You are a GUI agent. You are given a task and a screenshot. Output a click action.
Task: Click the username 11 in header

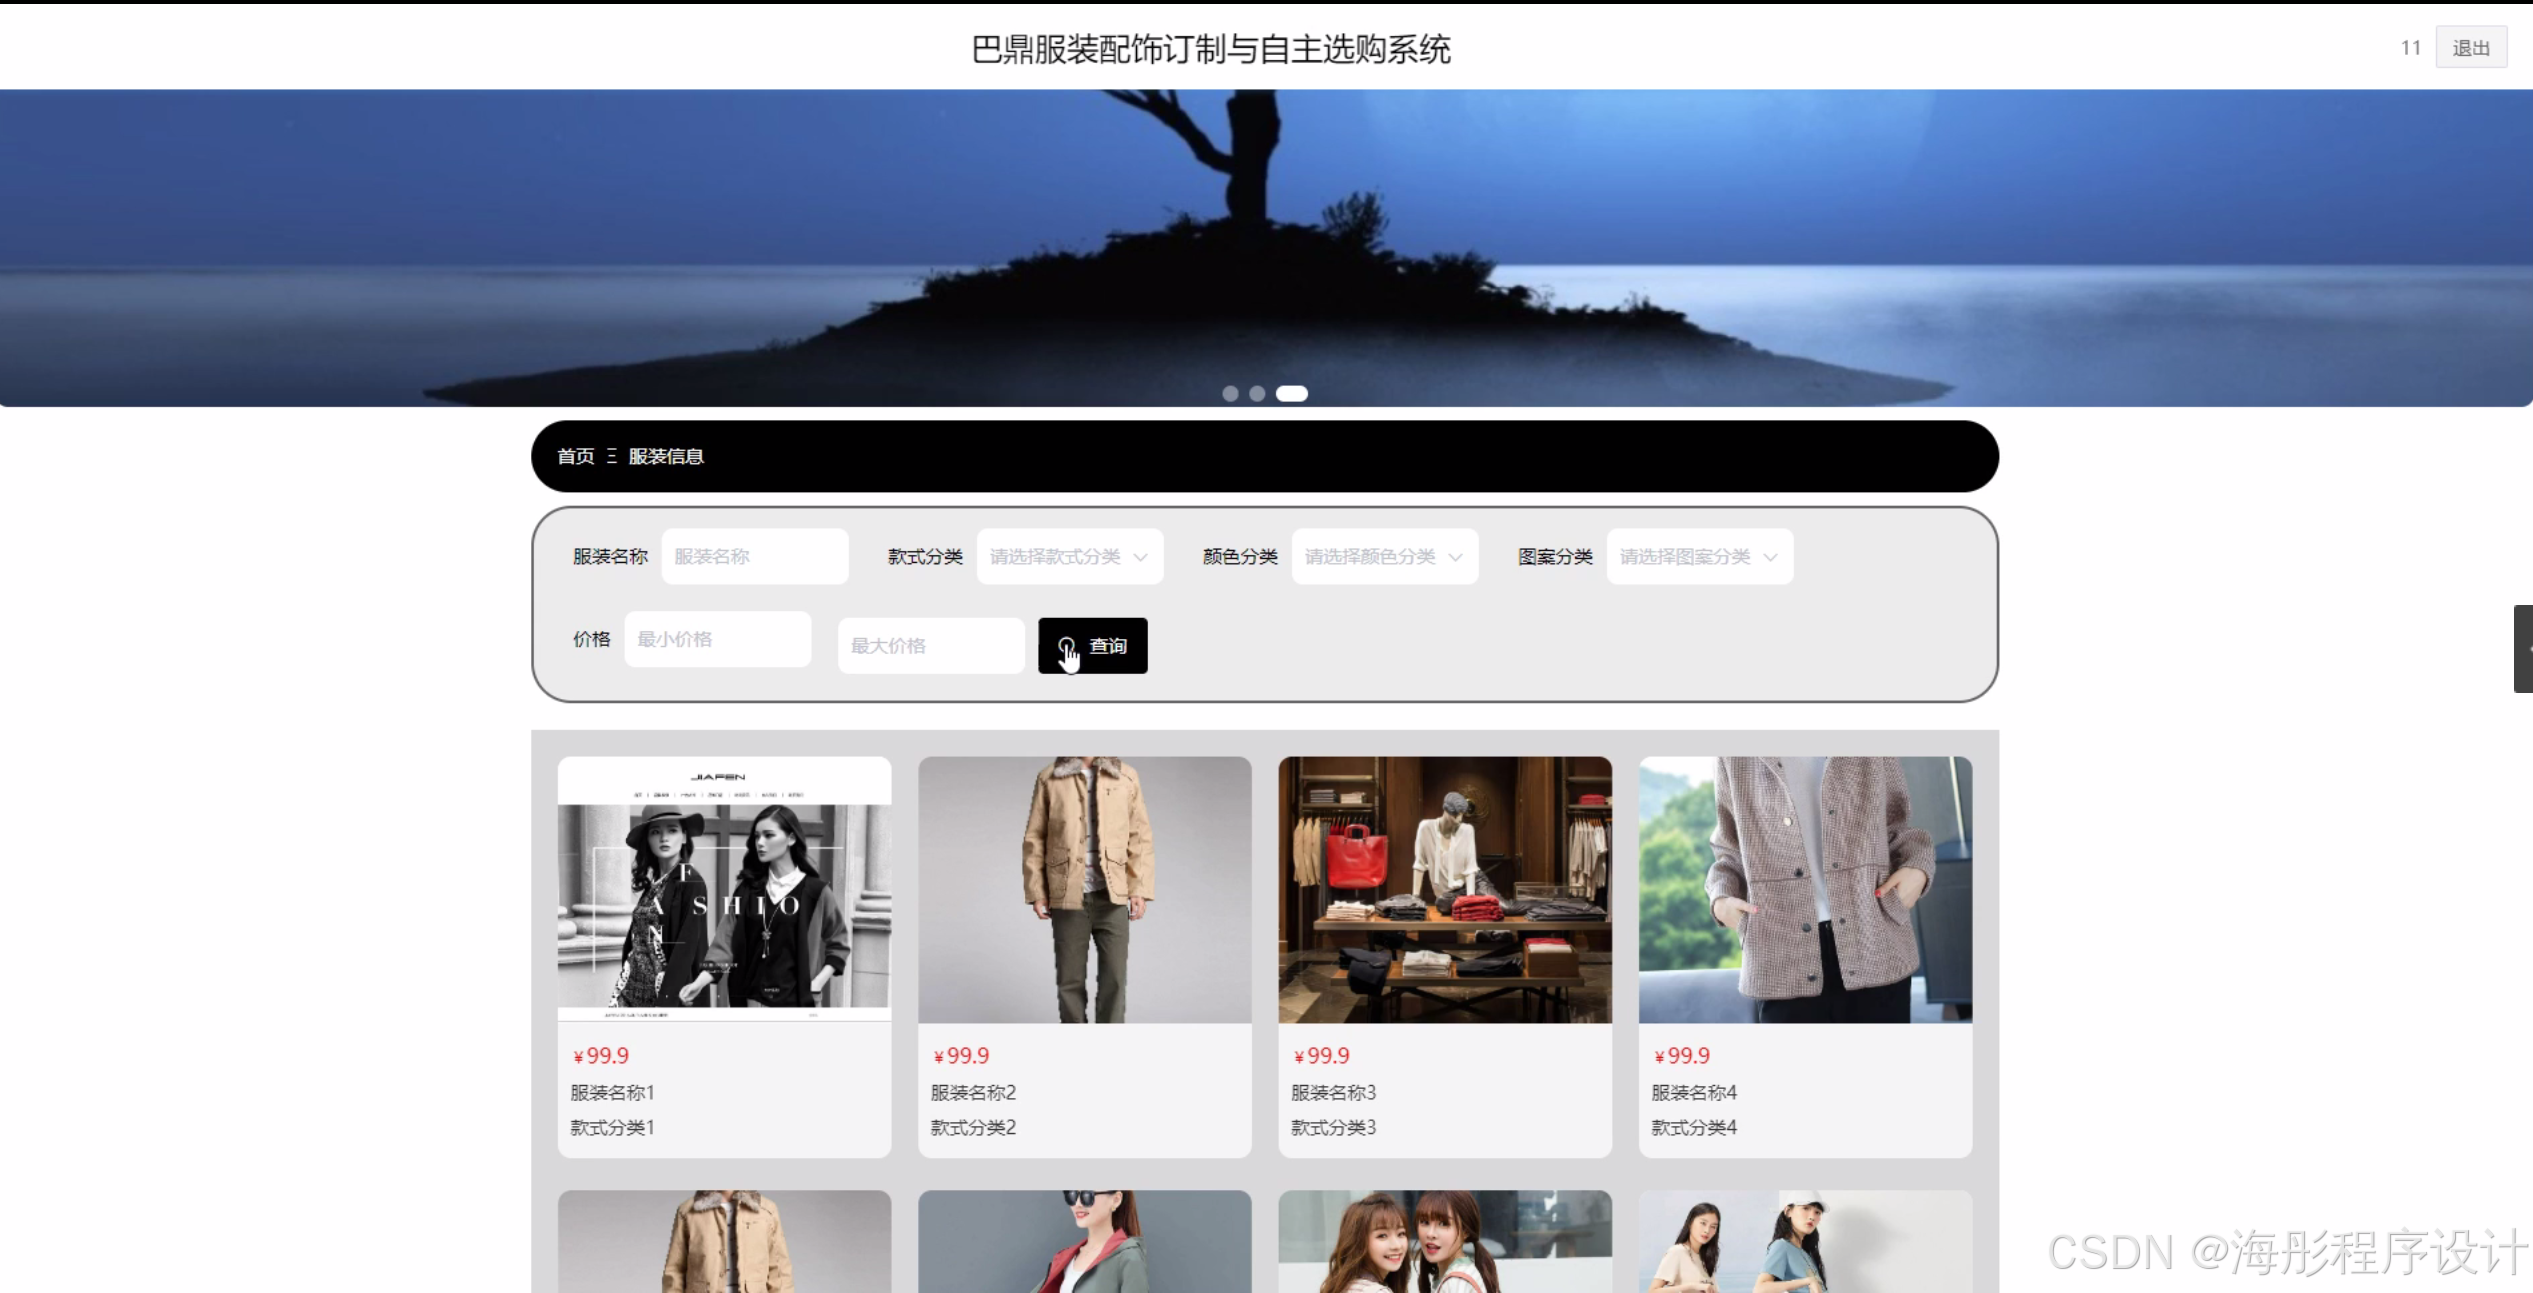point(2410,48)
